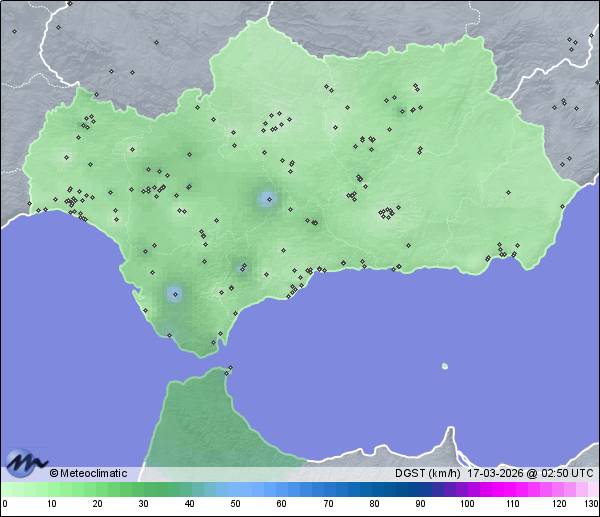Click the 80 km/h dark blue scale segment
The width and height of the screenshot is (600, 517).
[374, 489]
